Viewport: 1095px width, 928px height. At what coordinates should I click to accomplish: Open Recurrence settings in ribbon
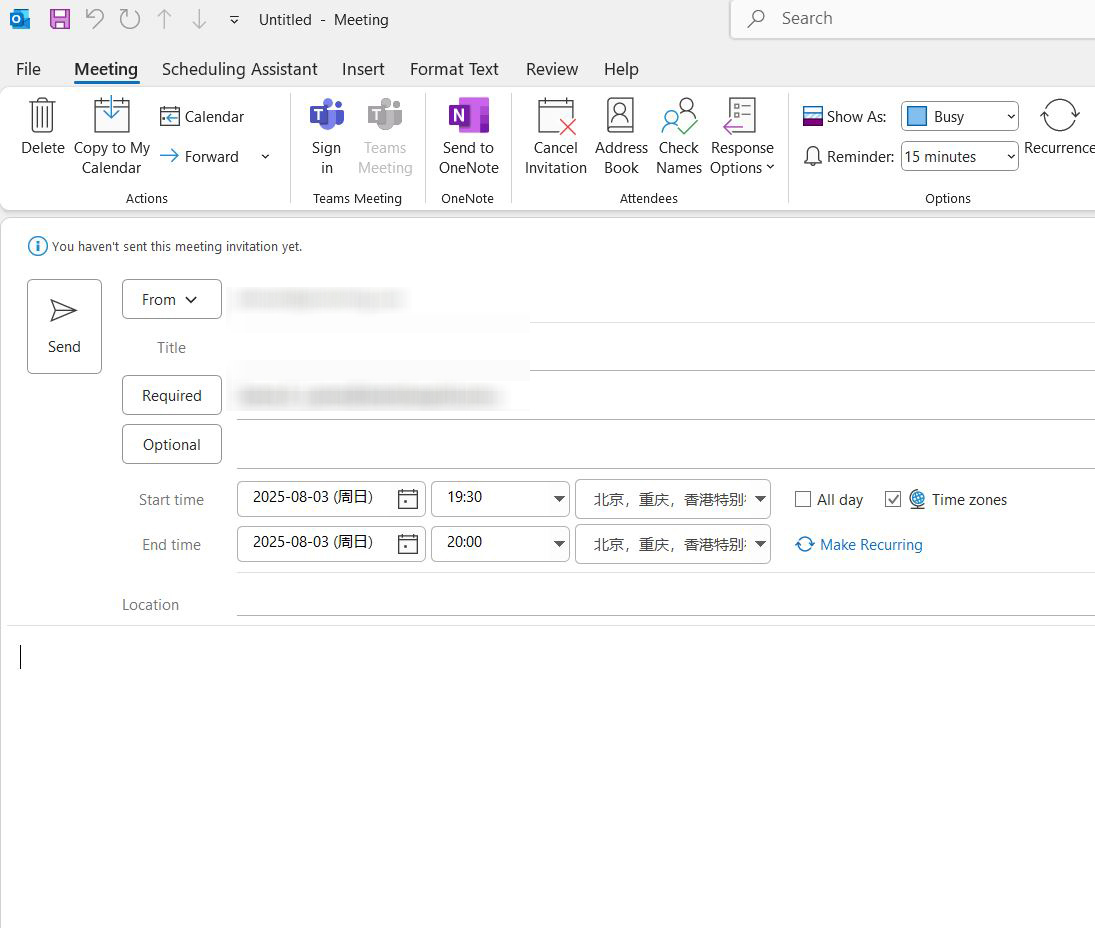tap(1059, 126)
